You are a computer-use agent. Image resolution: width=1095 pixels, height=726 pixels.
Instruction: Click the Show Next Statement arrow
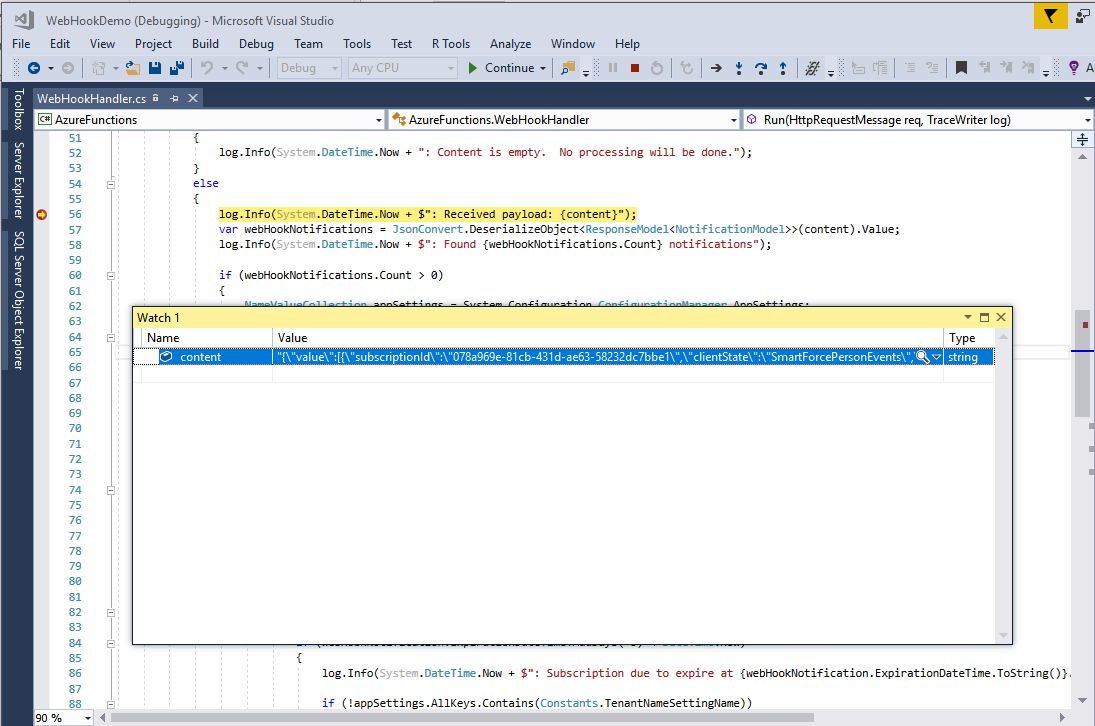[x=716, y=68]
